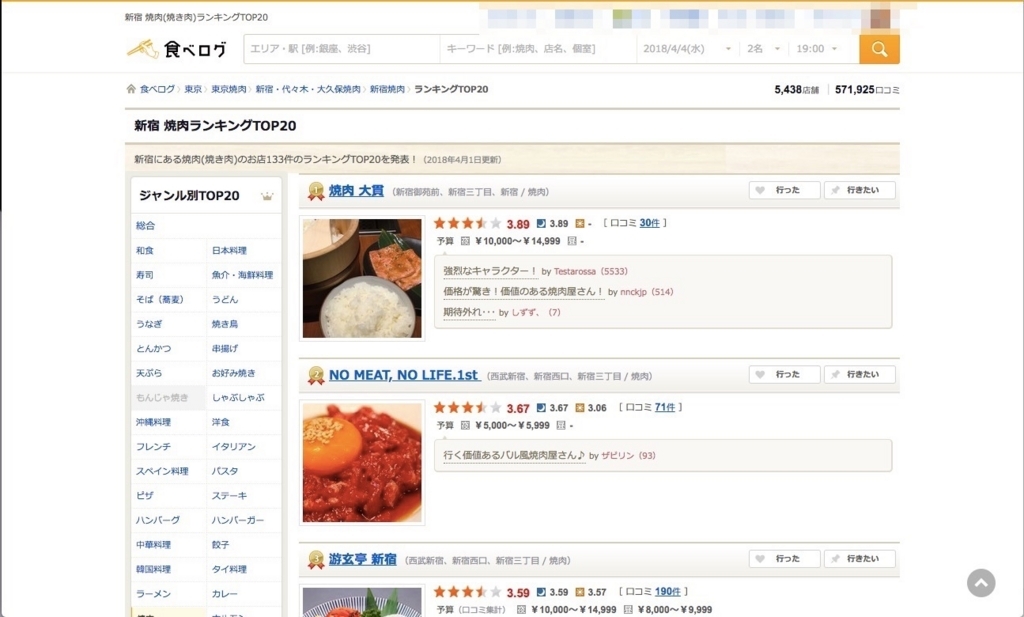Open the Tabelog logo homepage
Viewport: 1024px width, 617px height.
(177, 49)
